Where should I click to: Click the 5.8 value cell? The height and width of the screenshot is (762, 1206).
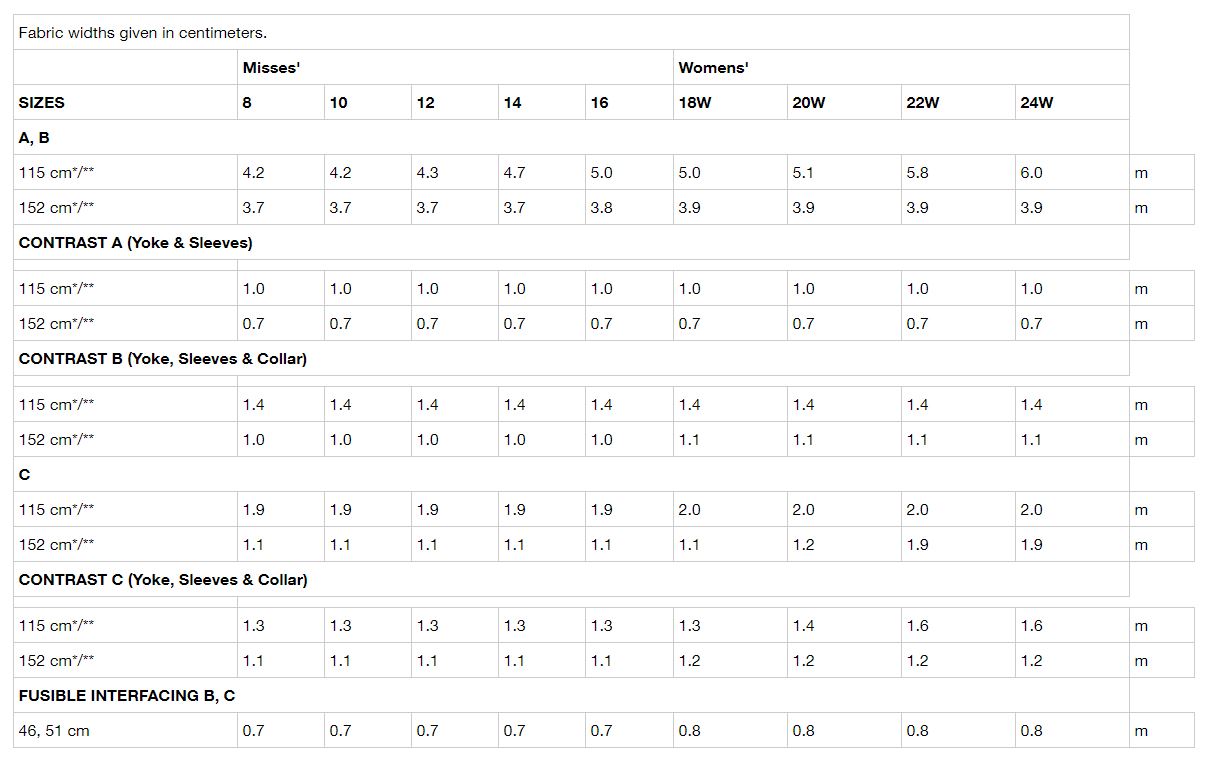917,173
